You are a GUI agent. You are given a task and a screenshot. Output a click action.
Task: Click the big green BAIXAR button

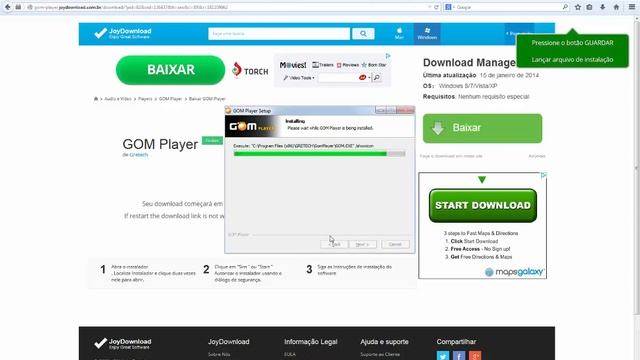[x=170, y=70]
